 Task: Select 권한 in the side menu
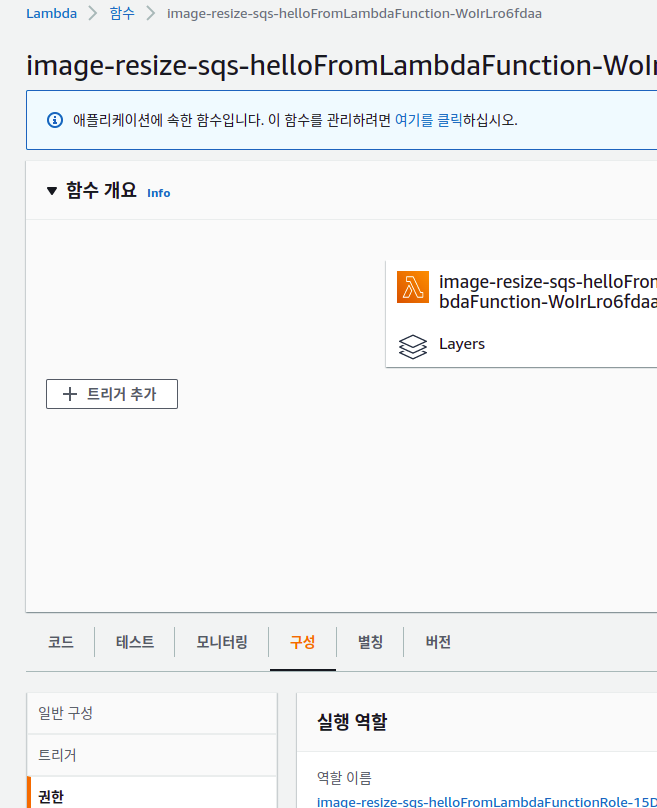(x=152, y=794)
